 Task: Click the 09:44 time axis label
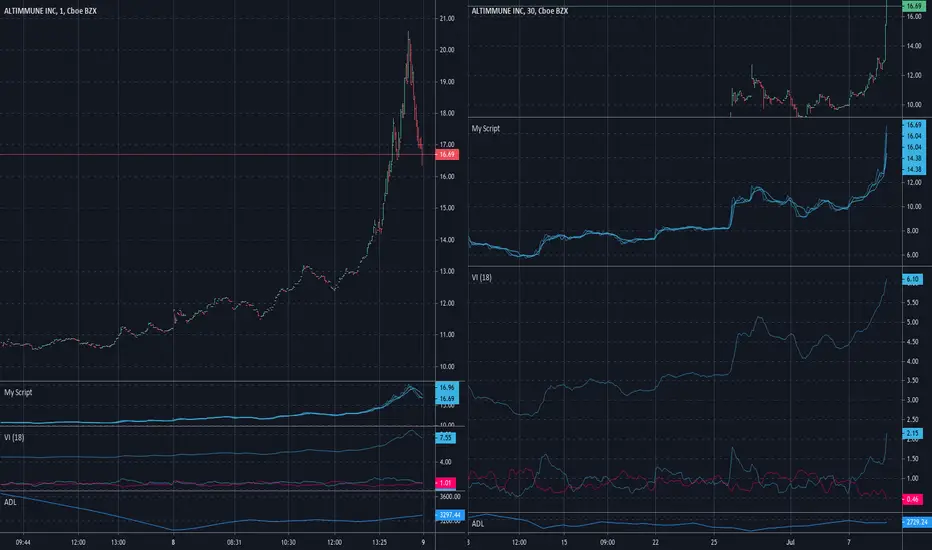point(23,542)
